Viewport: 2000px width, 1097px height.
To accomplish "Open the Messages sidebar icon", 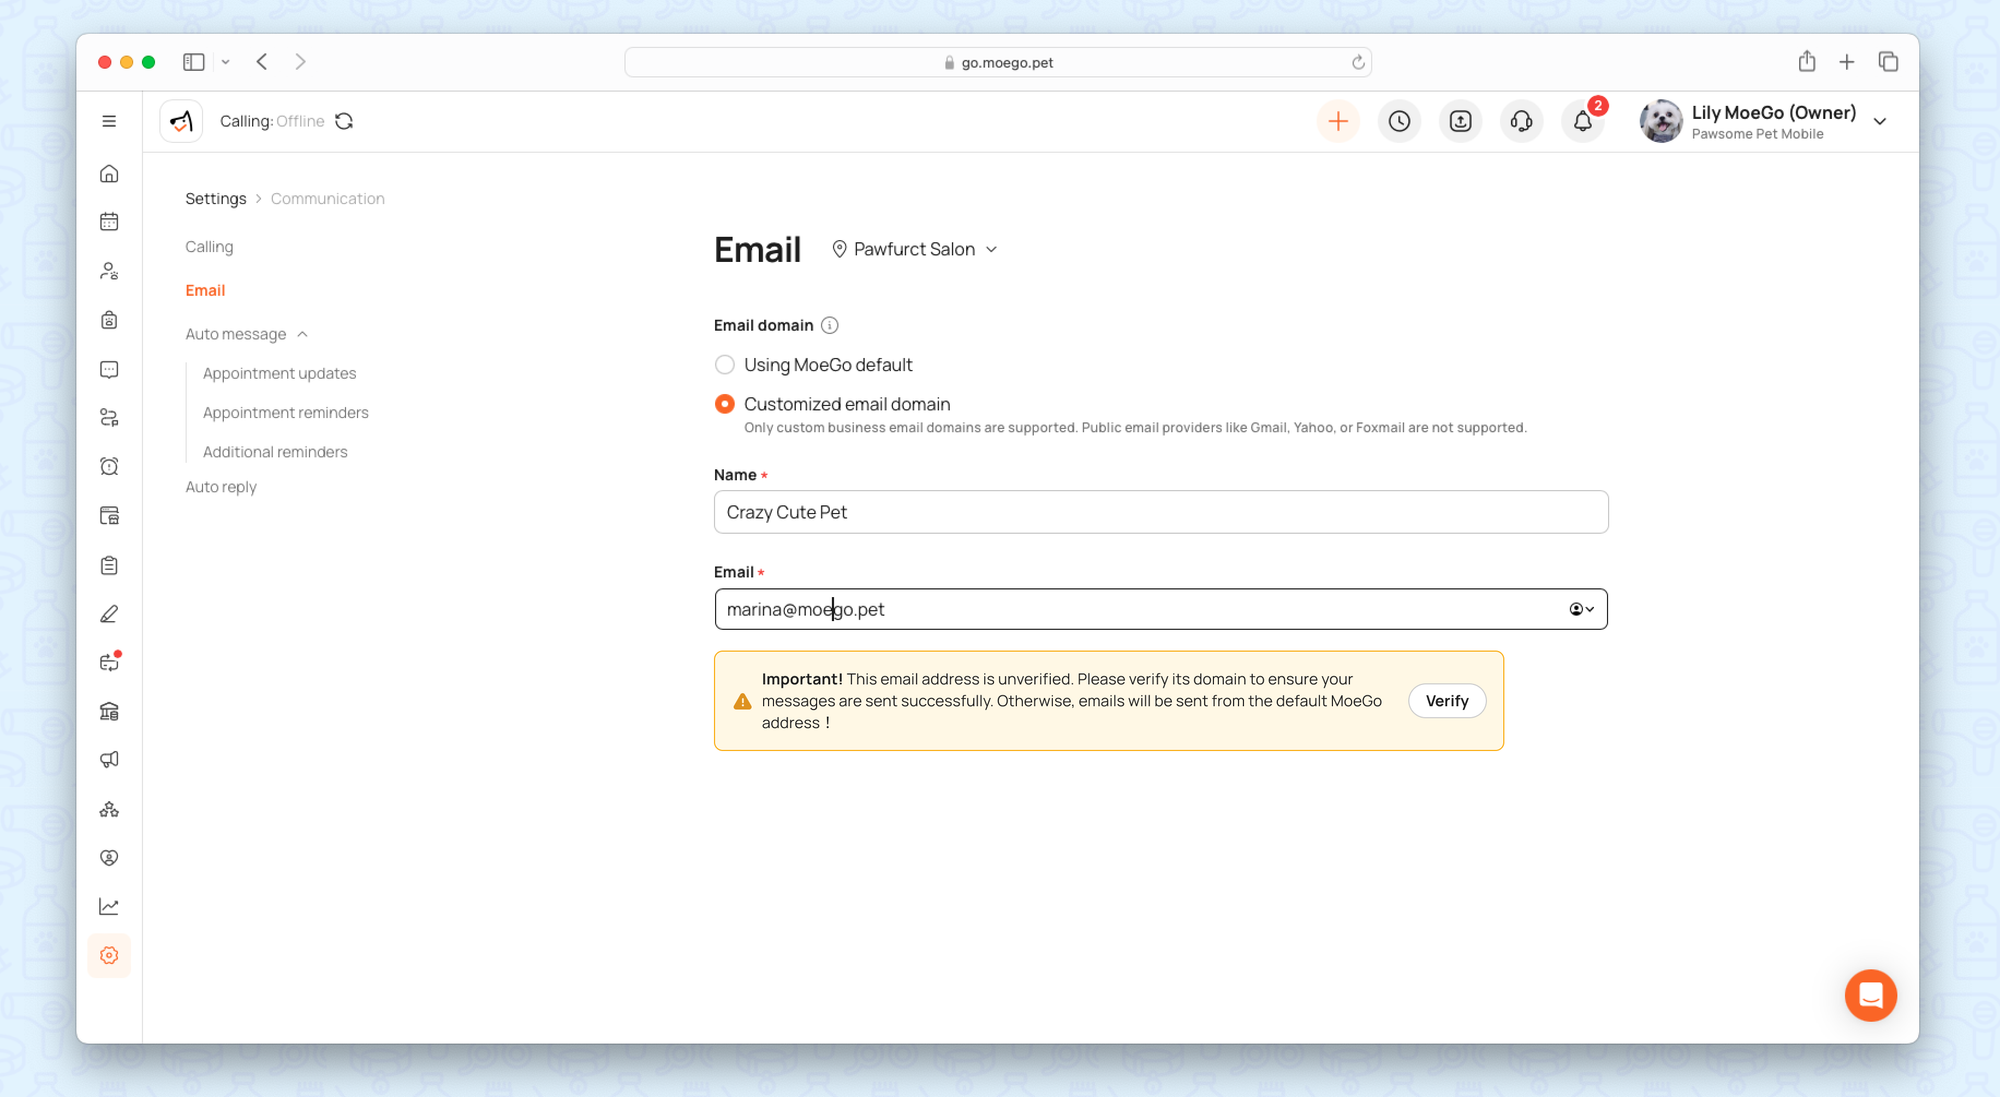I will [x=109, y=369].
